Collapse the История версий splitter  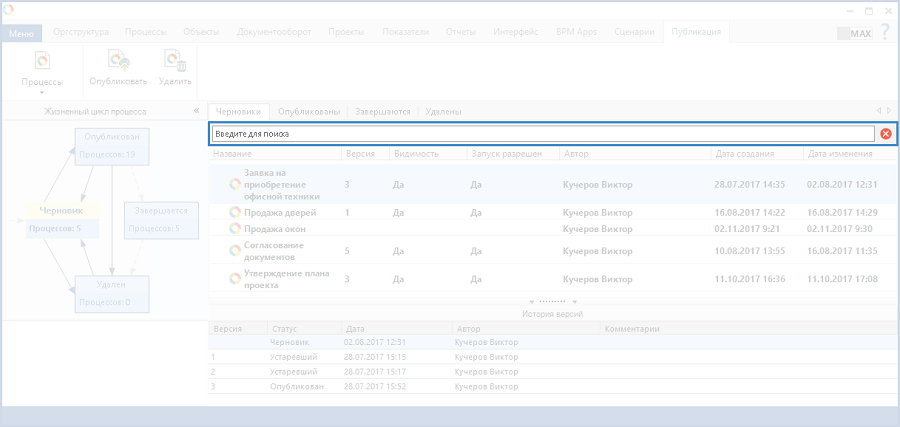tap(553, 301)
